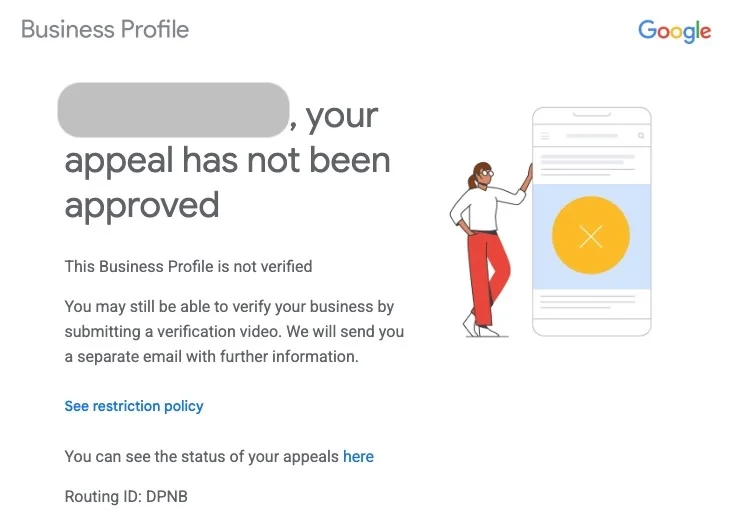Click the Business Profile header text
Image resolution: width=736 pixels, height=529 pixels.
point(105,29)
